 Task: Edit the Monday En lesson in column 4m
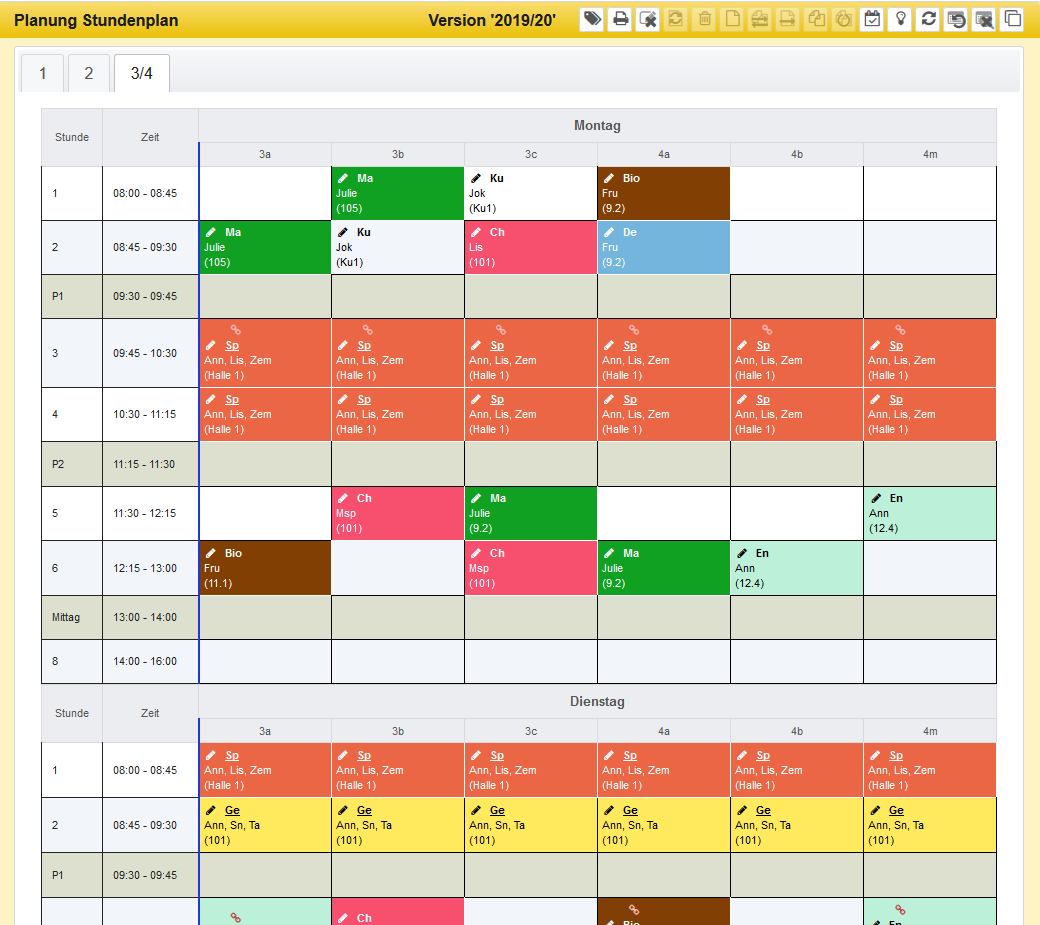coord(876,498)
